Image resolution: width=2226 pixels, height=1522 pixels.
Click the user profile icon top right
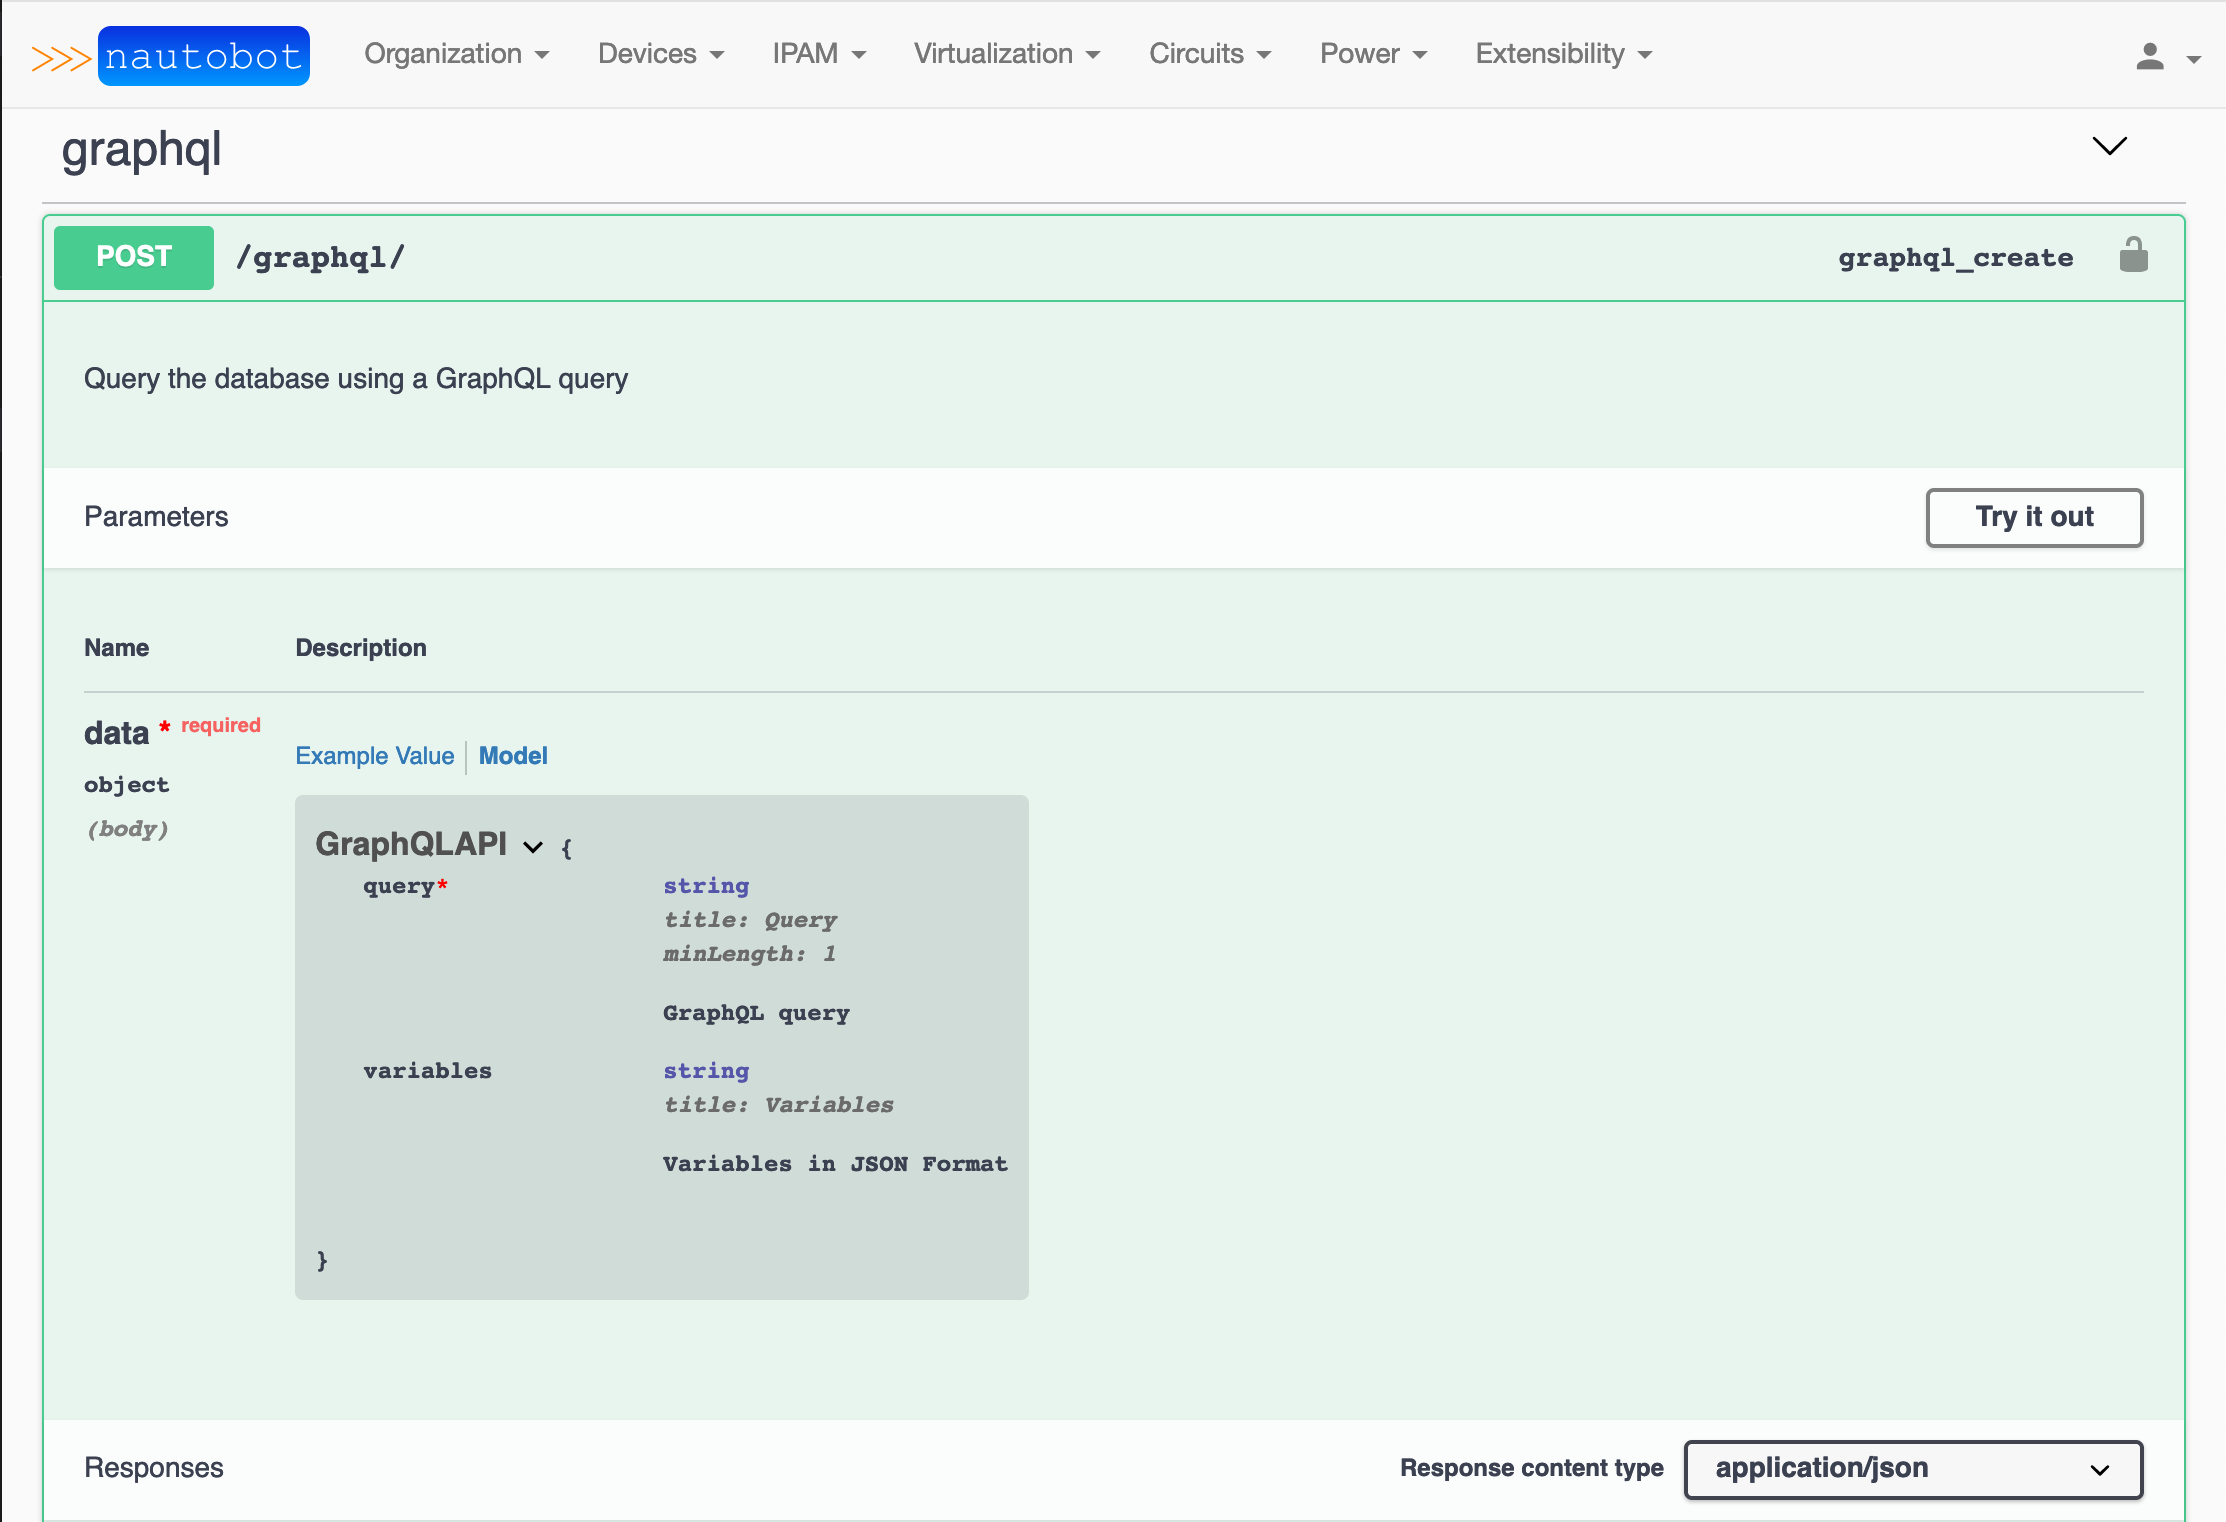coord(2150,56)
